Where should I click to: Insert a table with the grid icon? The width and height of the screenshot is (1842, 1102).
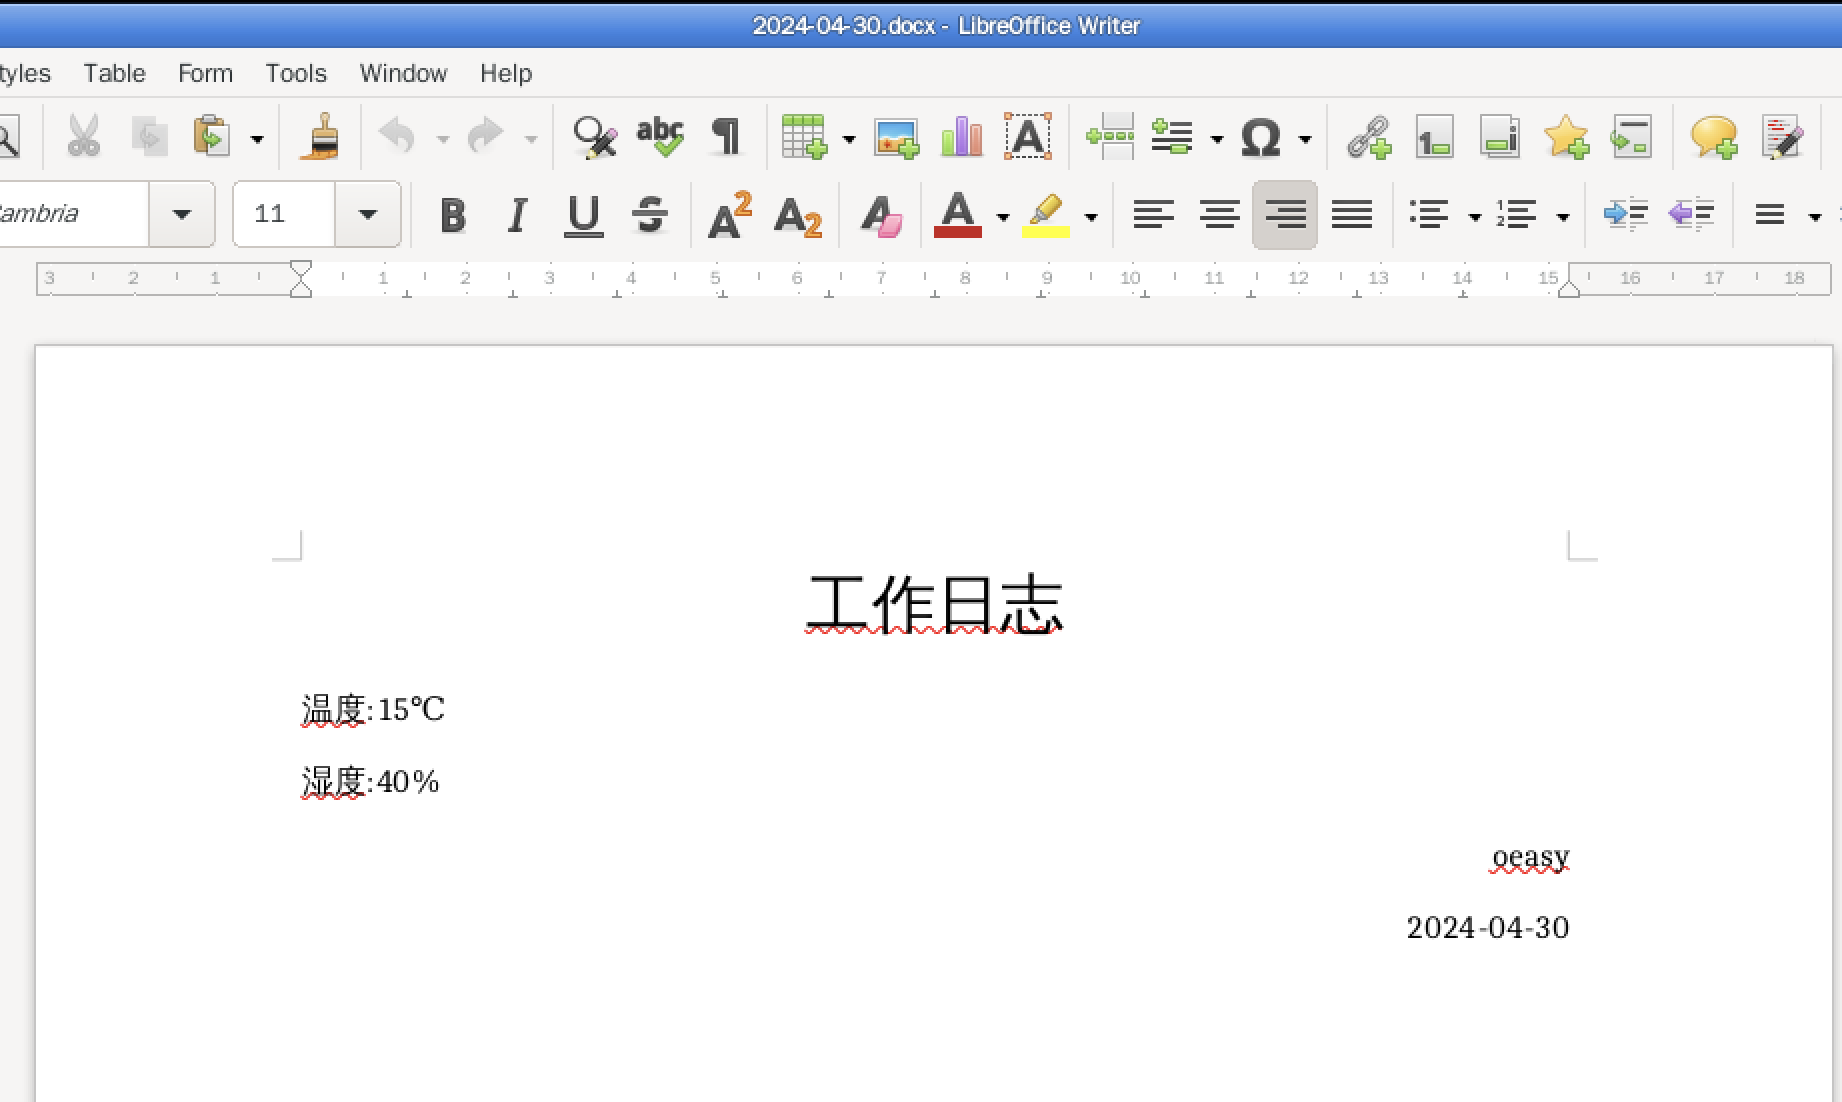coord(805,137)
